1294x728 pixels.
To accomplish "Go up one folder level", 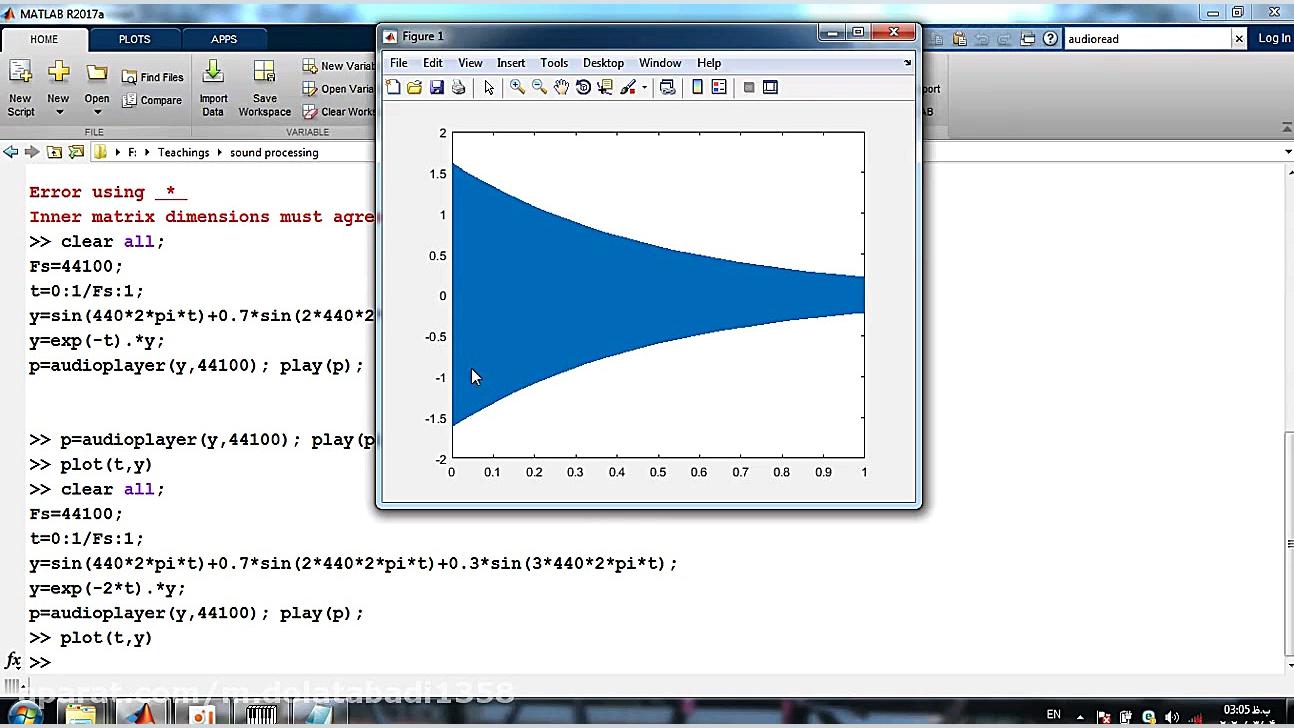I will (x=54, y=152).
